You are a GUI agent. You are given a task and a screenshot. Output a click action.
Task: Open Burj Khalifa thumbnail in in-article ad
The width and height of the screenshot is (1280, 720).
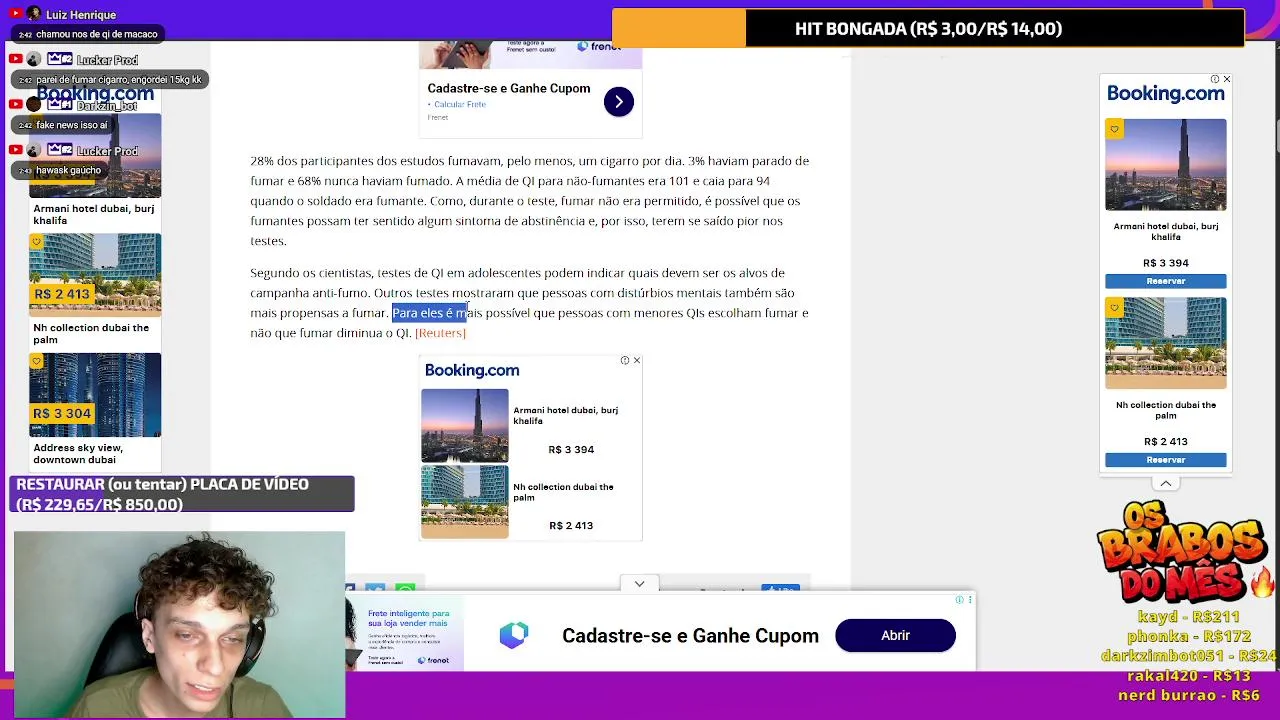tap(464, 425)
